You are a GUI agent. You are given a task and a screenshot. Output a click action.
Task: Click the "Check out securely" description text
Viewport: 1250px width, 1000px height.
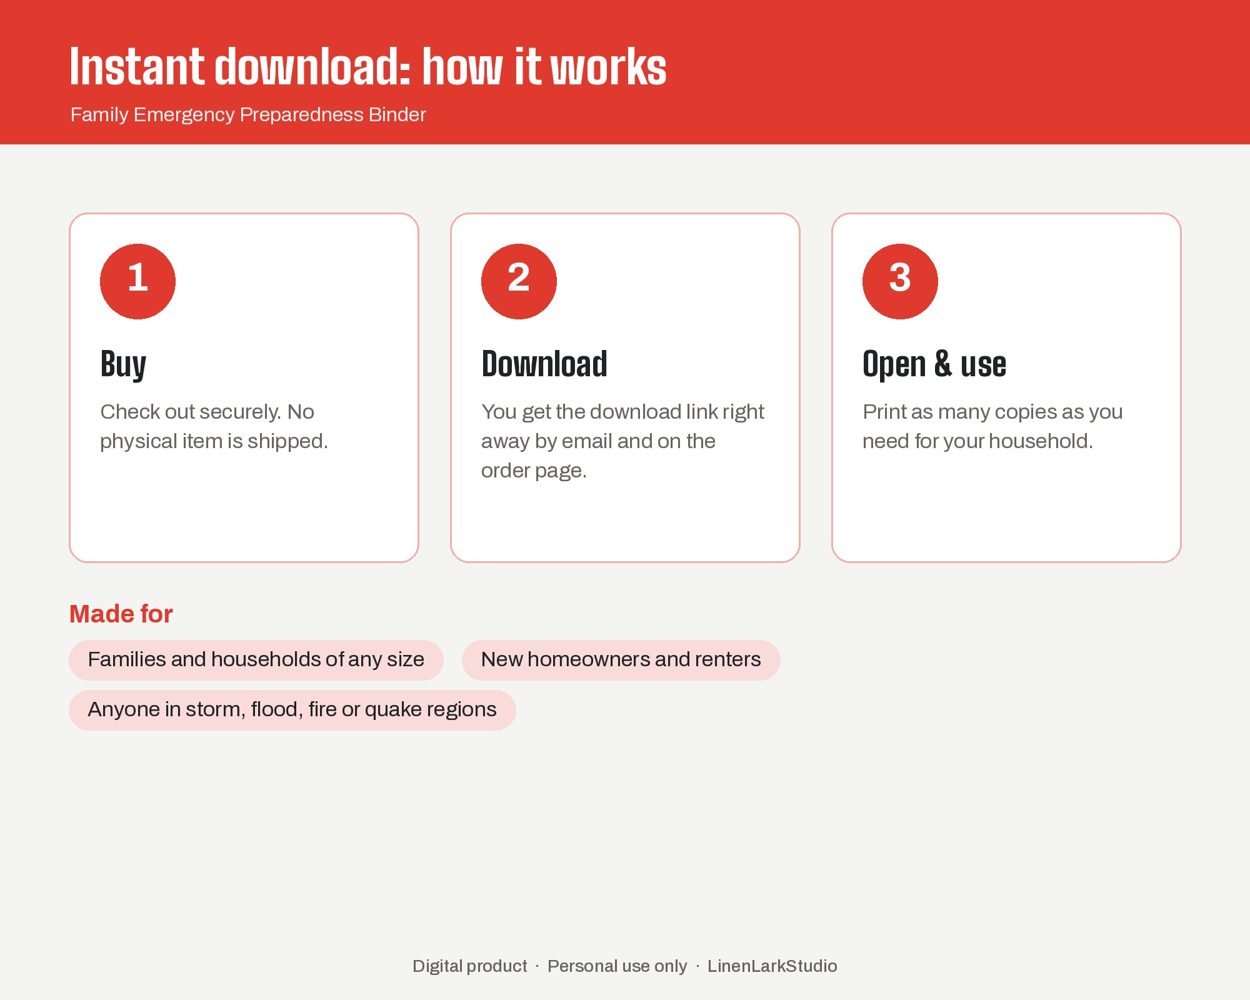pos(214,426)
